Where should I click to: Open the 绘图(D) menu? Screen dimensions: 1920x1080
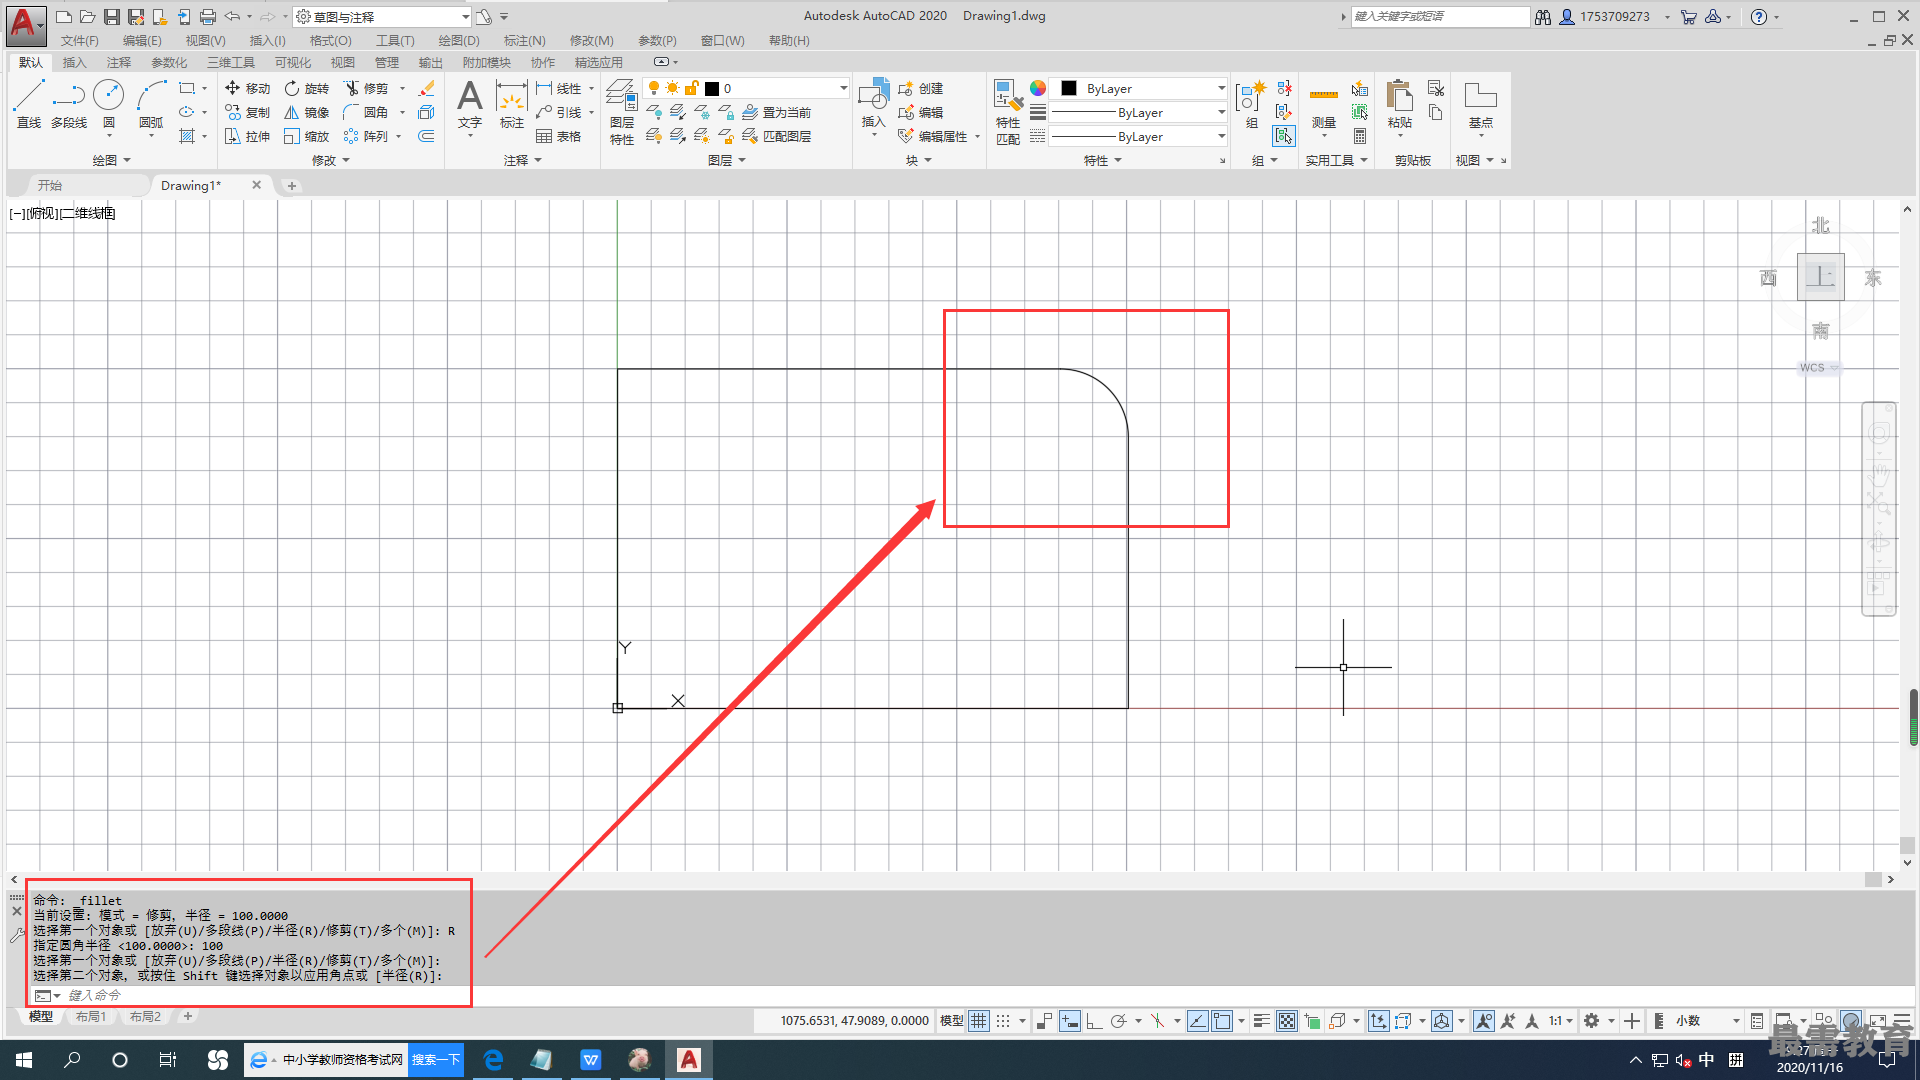459,41
